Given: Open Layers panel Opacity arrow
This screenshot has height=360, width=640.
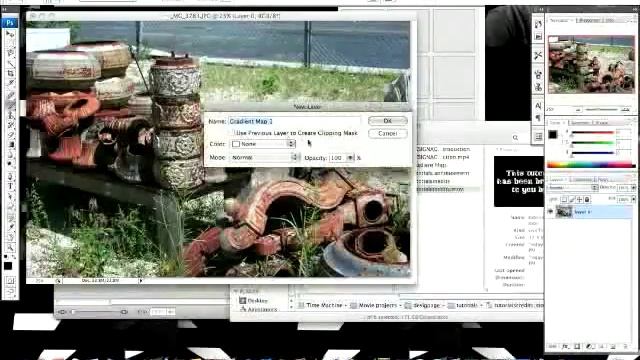Looking at the screenshot, I should click(633, 188).
